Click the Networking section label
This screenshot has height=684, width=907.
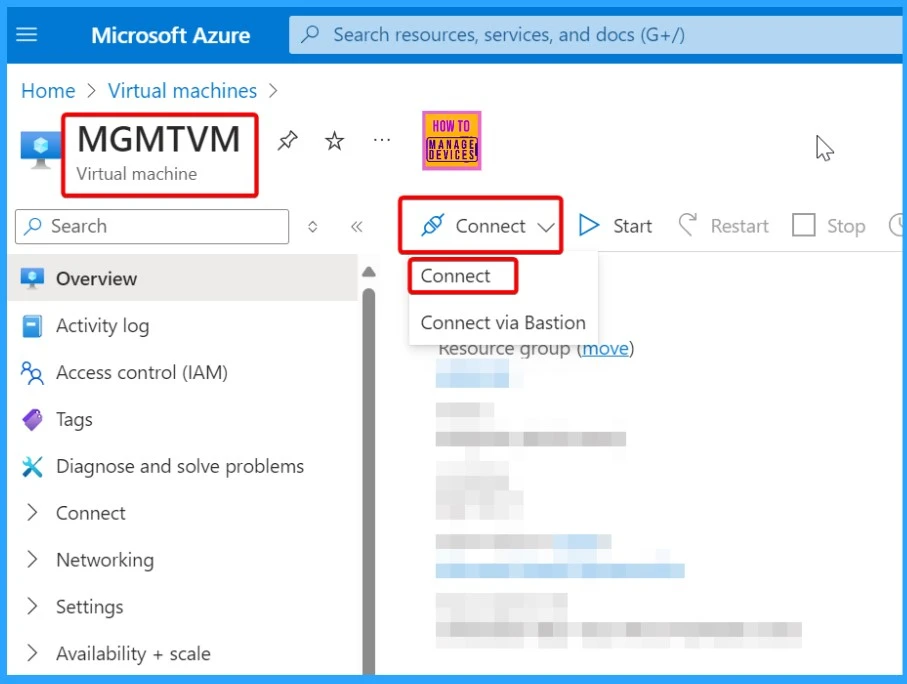point(105,560)
